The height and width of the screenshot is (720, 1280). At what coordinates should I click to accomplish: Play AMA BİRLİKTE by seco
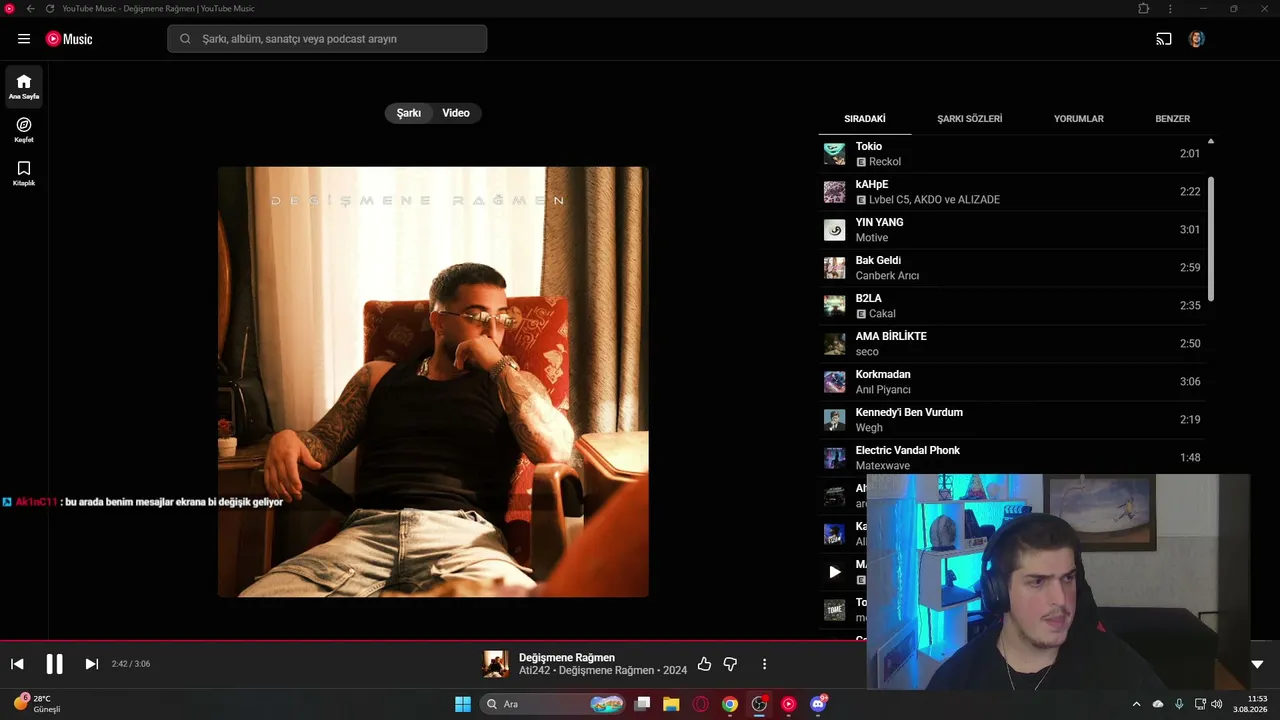coord(1012,344)
